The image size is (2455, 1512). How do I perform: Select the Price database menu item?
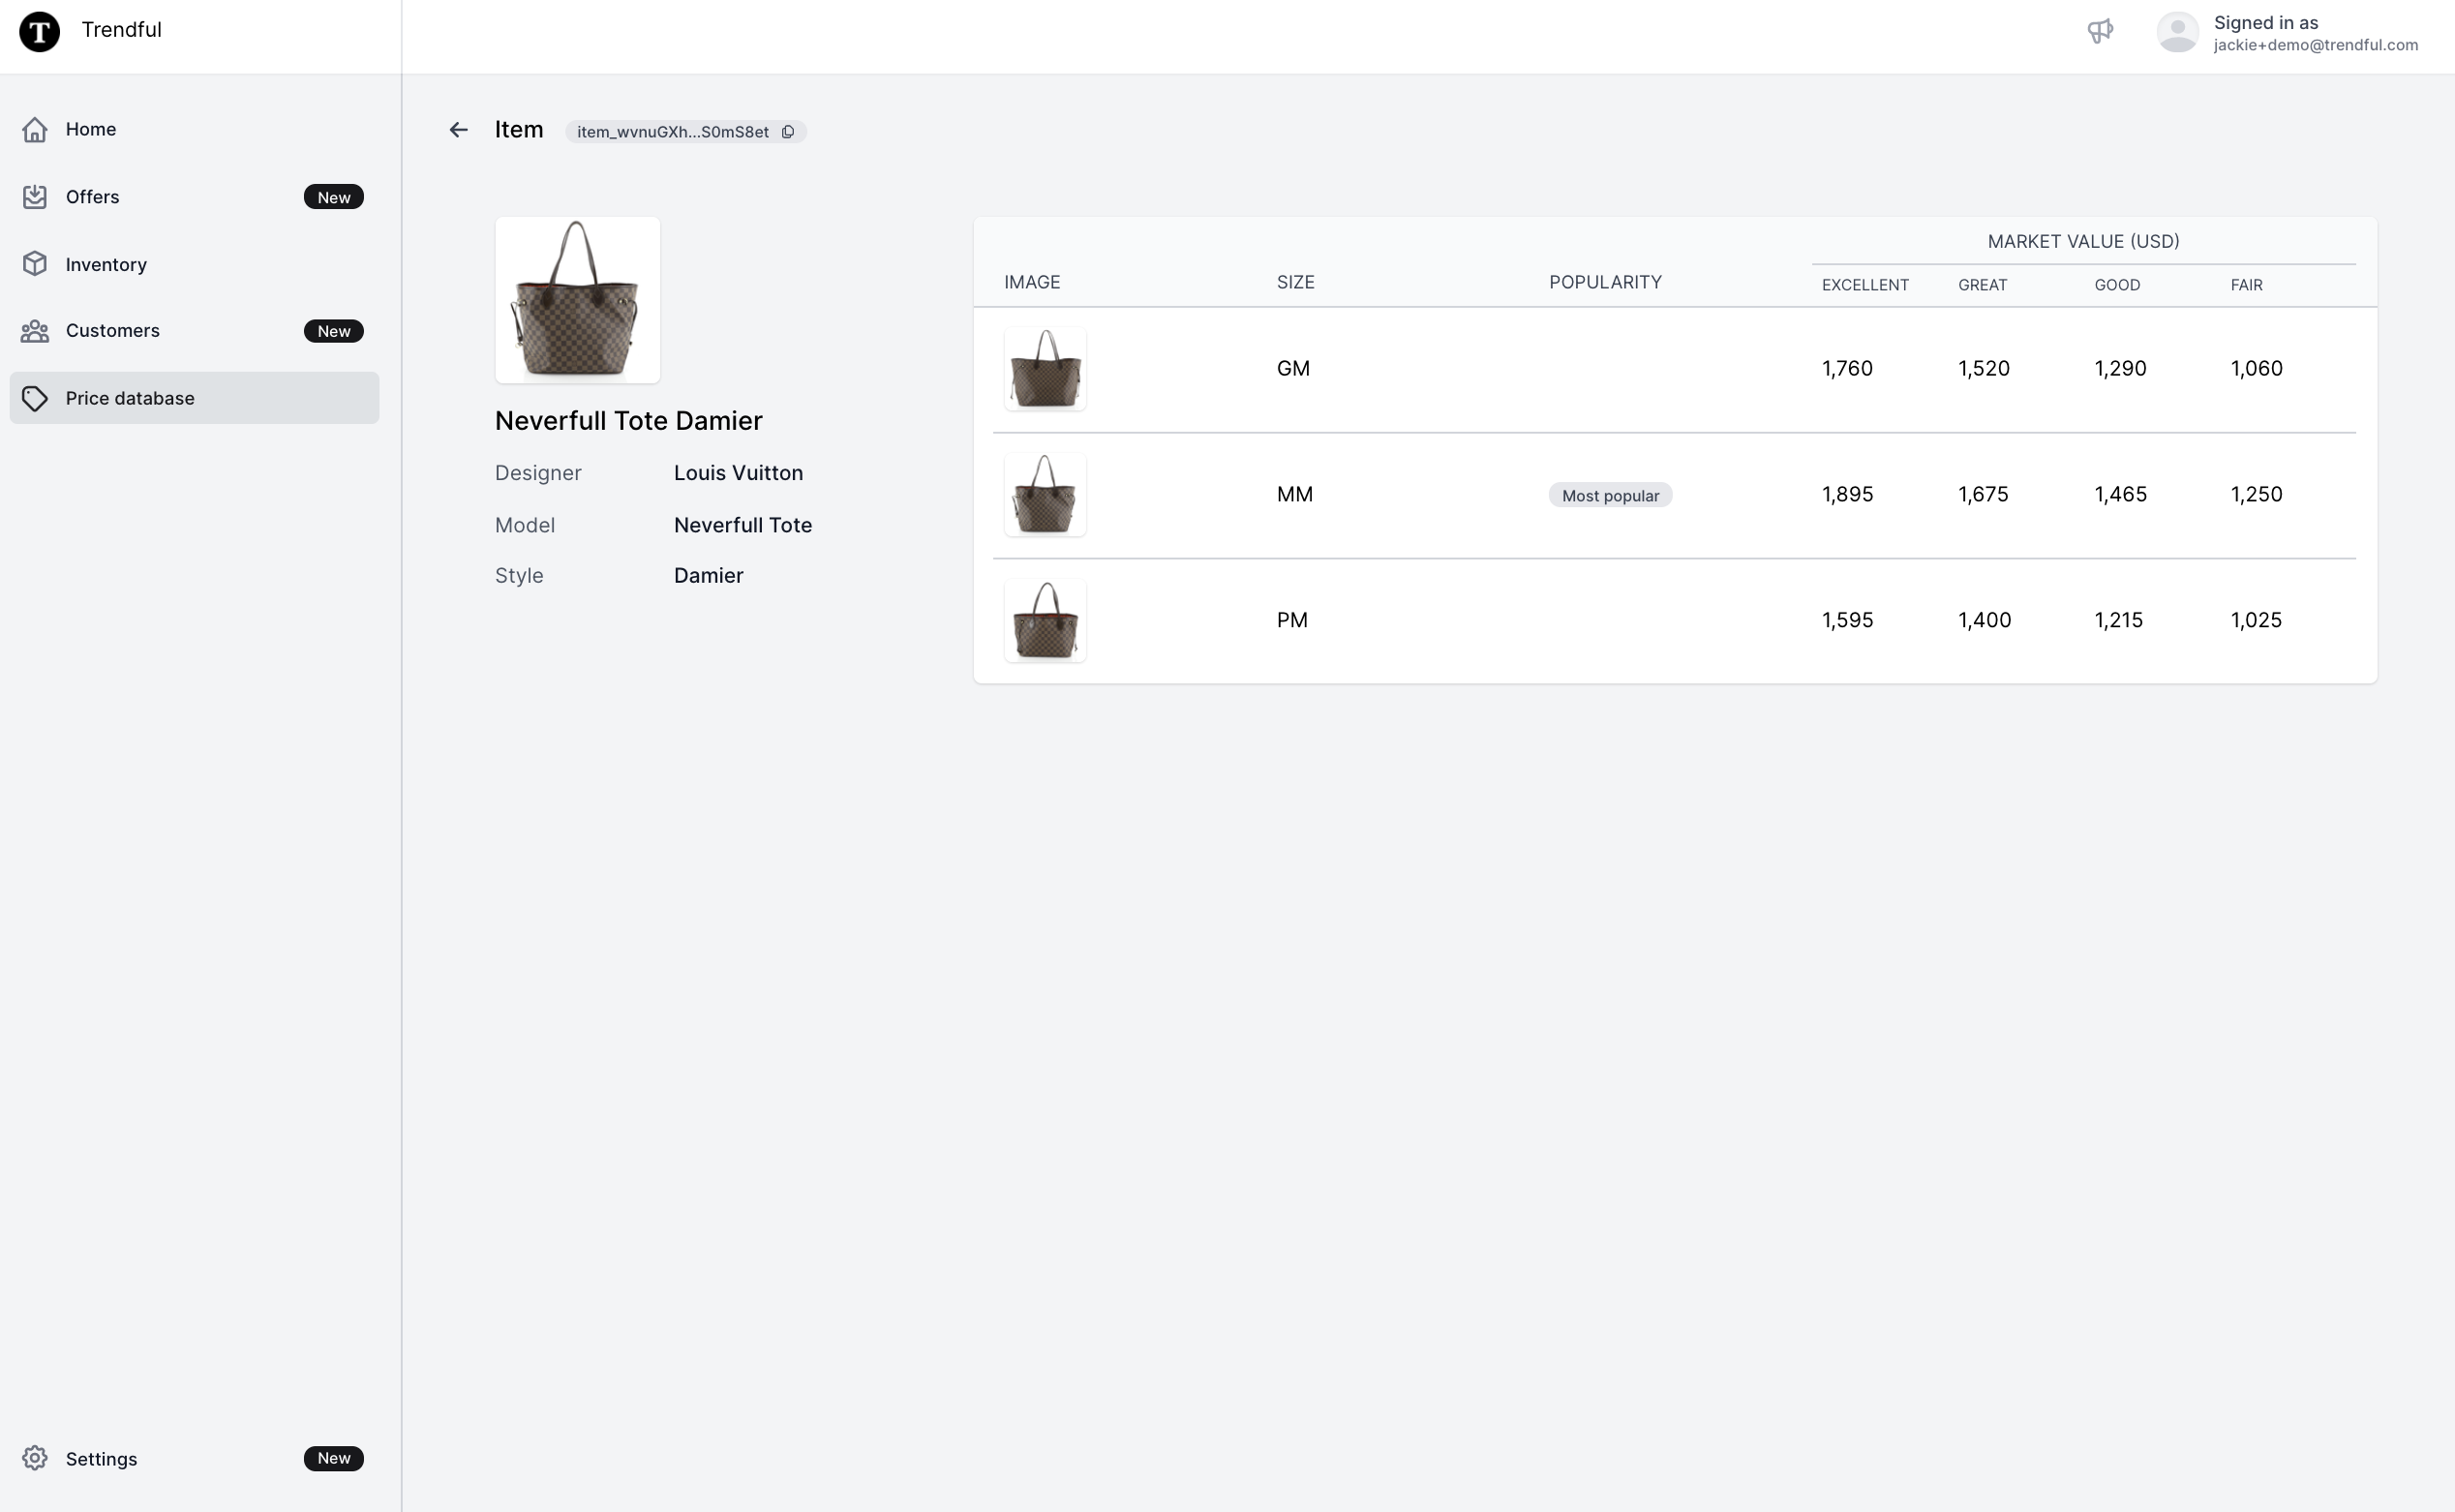coord(194,398)
